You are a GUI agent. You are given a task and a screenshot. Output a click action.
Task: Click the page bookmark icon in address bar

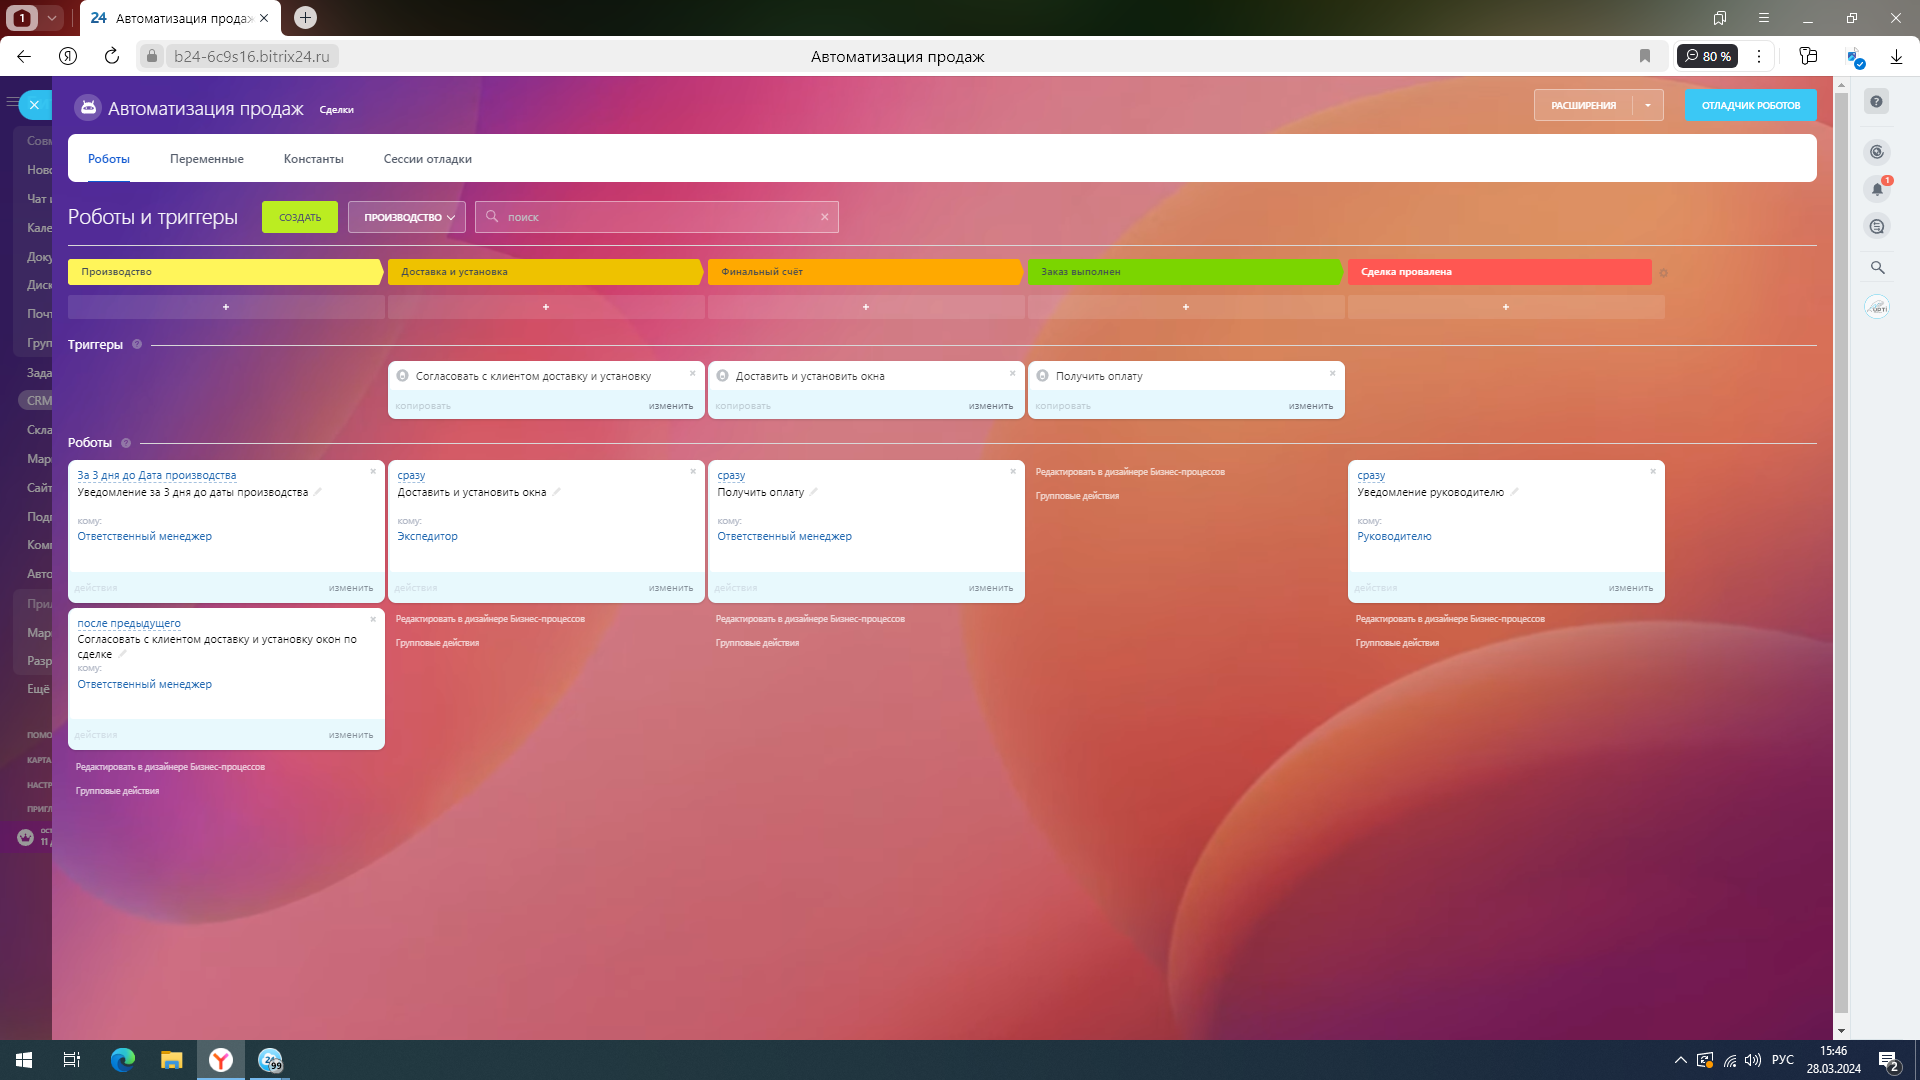(1645, 57)
